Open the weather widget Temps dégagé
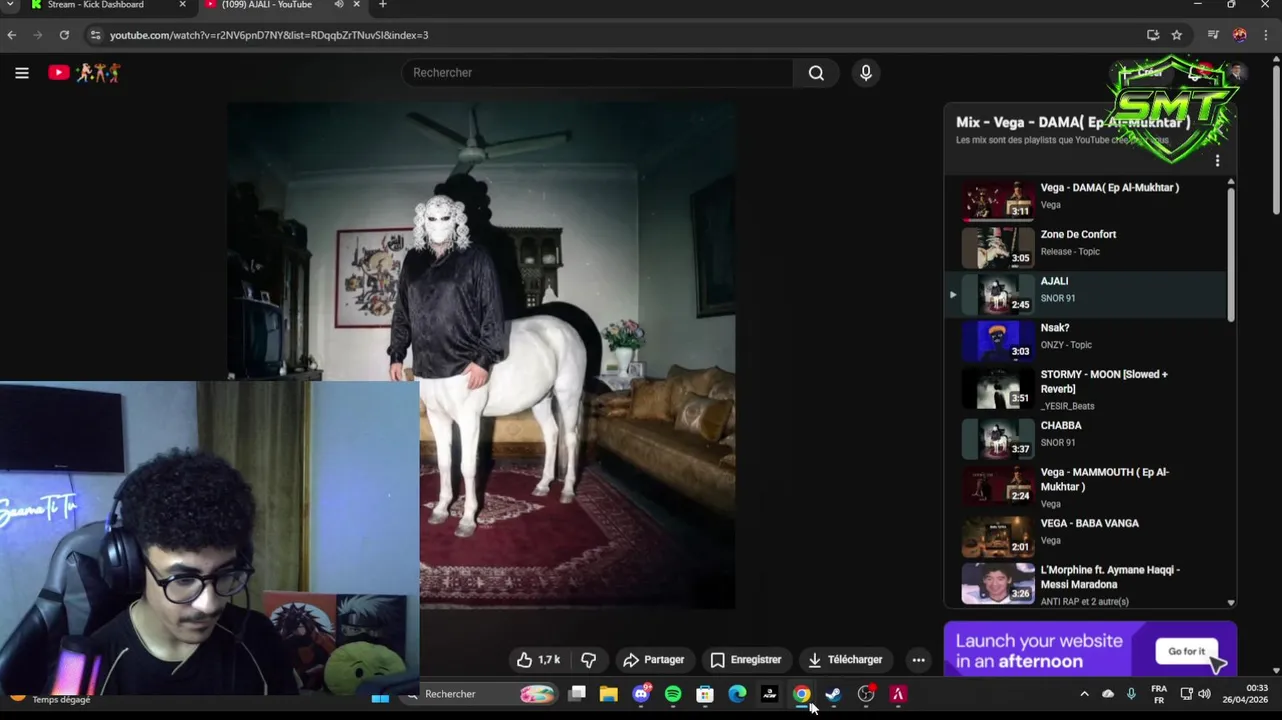The height and width of the screenshot is (720, 1282). (x=50, y=698)
